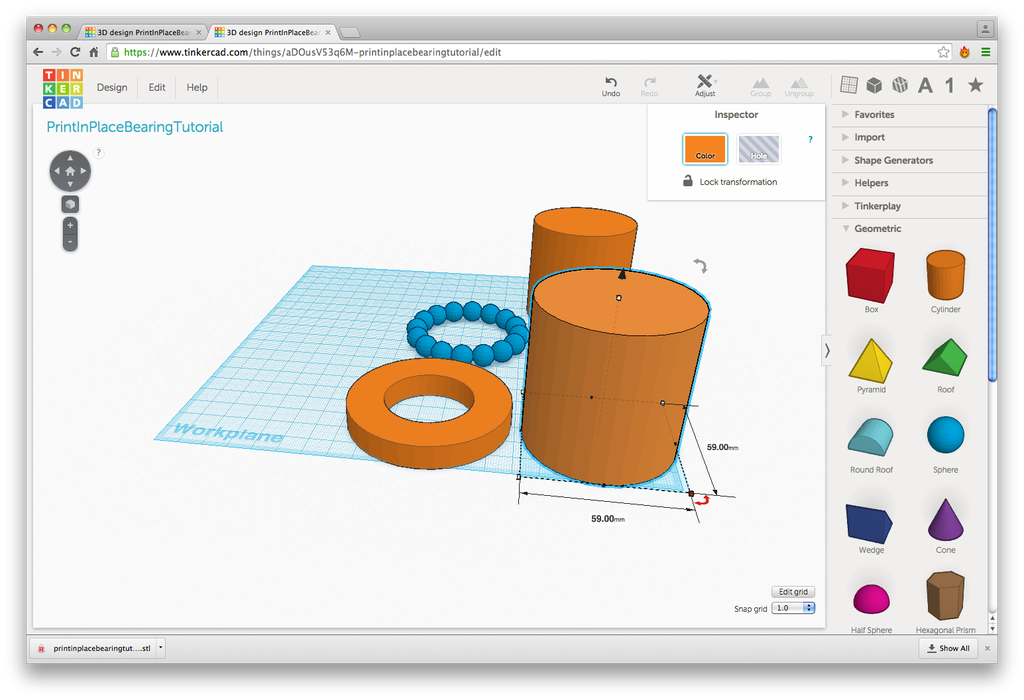Click the PrintInPlaceBearingTutorial title
This screenshot has height=700, width=1024.
click(x=135, y=127)
